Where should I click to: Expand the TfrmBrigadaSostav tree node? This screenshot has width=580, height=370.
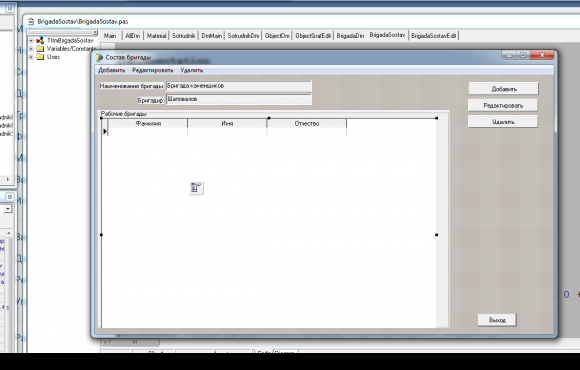31,40
